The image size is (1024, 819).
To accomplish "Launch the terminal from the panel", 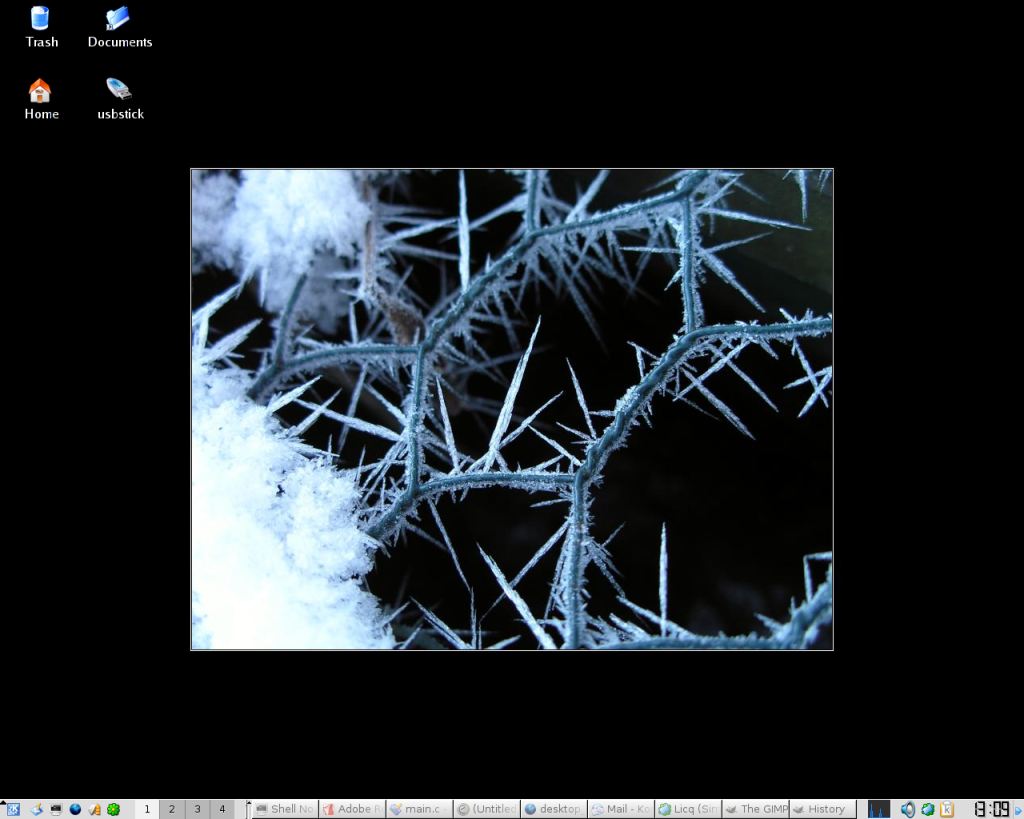I will [x=56, y=809].
